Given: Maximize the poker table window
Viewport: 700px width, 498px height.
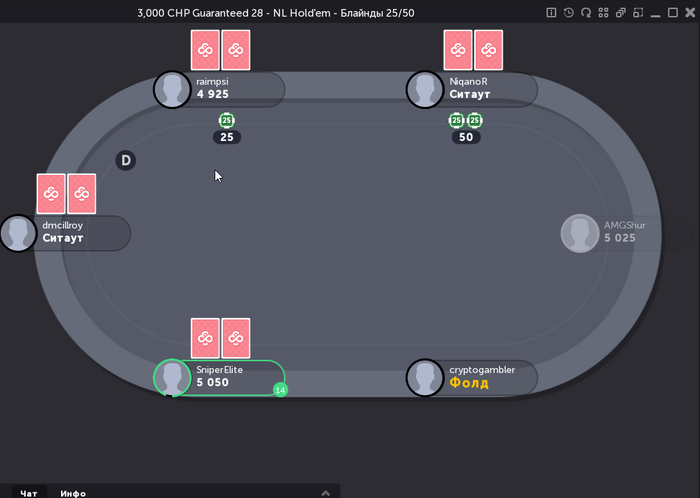Looking at the screenshot, I should (x=673, y=12).
